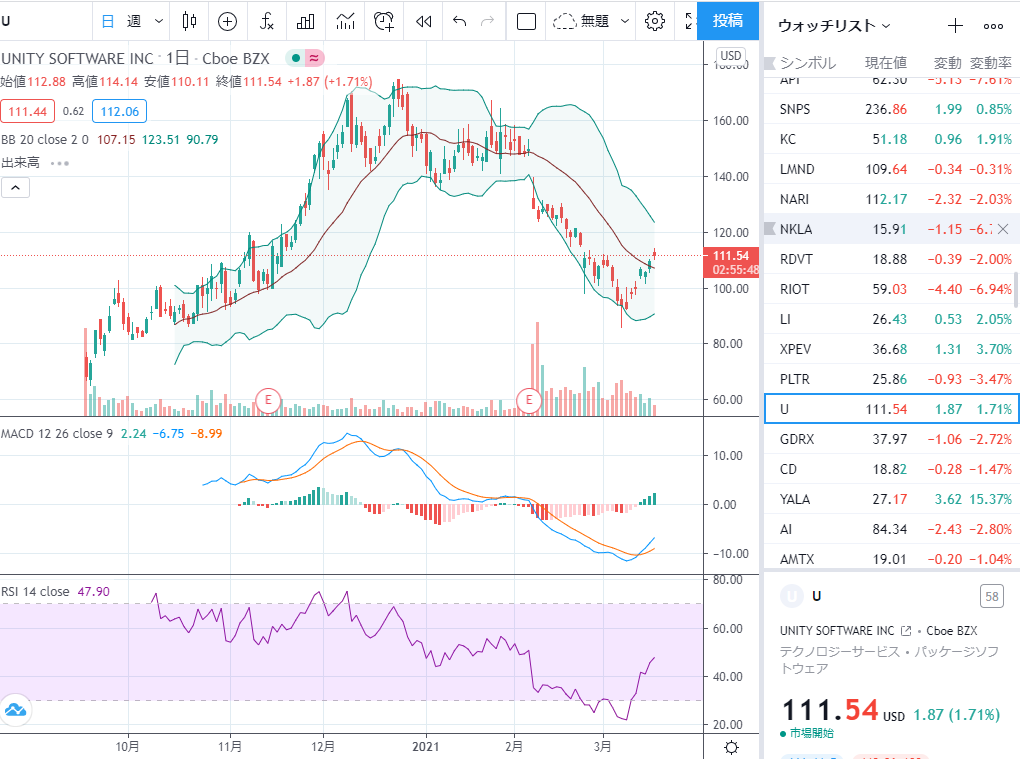Click the red sell price 111.44

click(27, 111)
